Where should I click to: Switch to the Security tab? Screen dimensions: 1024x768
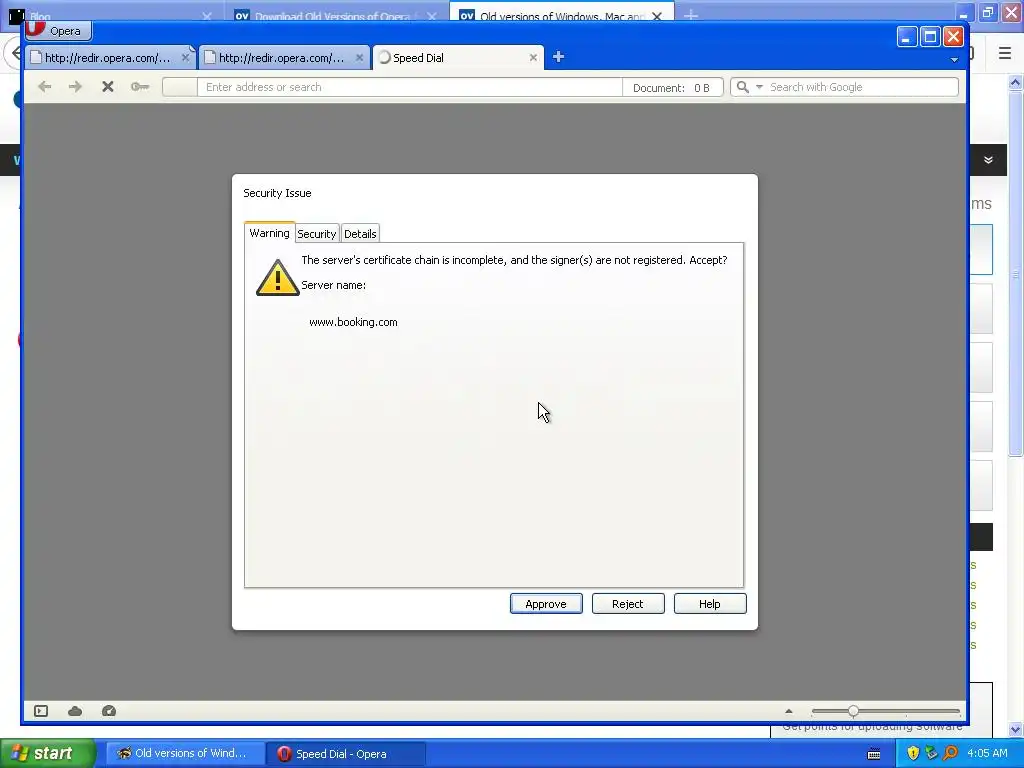317,234
